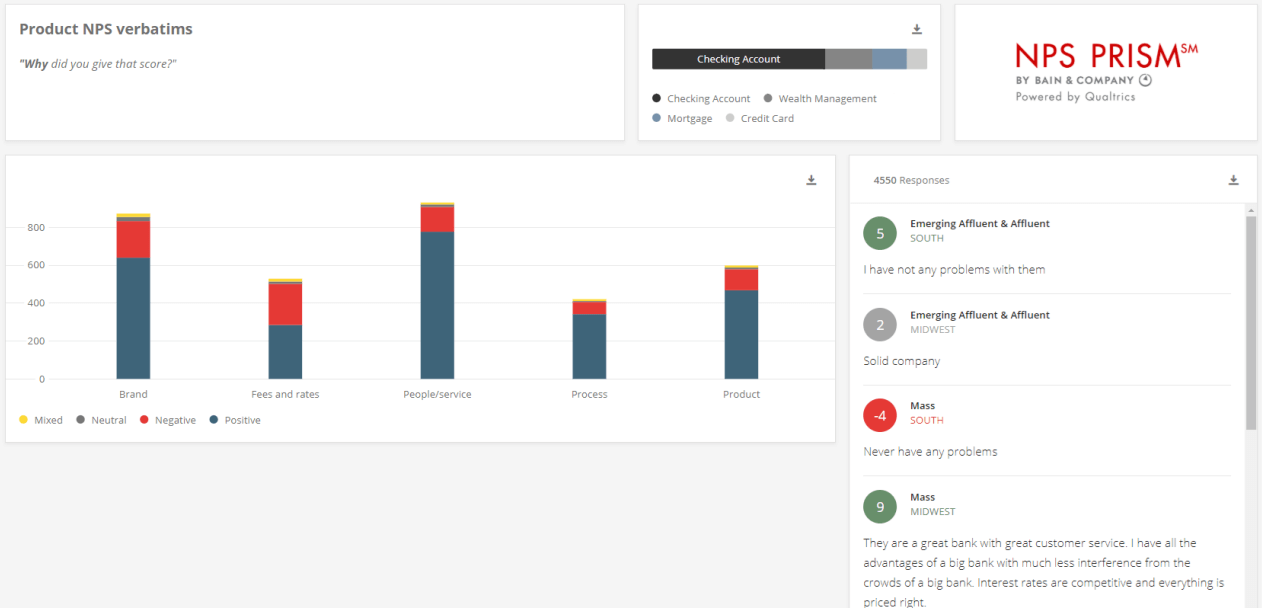Click the 'Never have any problems' response

coord(930,451)
